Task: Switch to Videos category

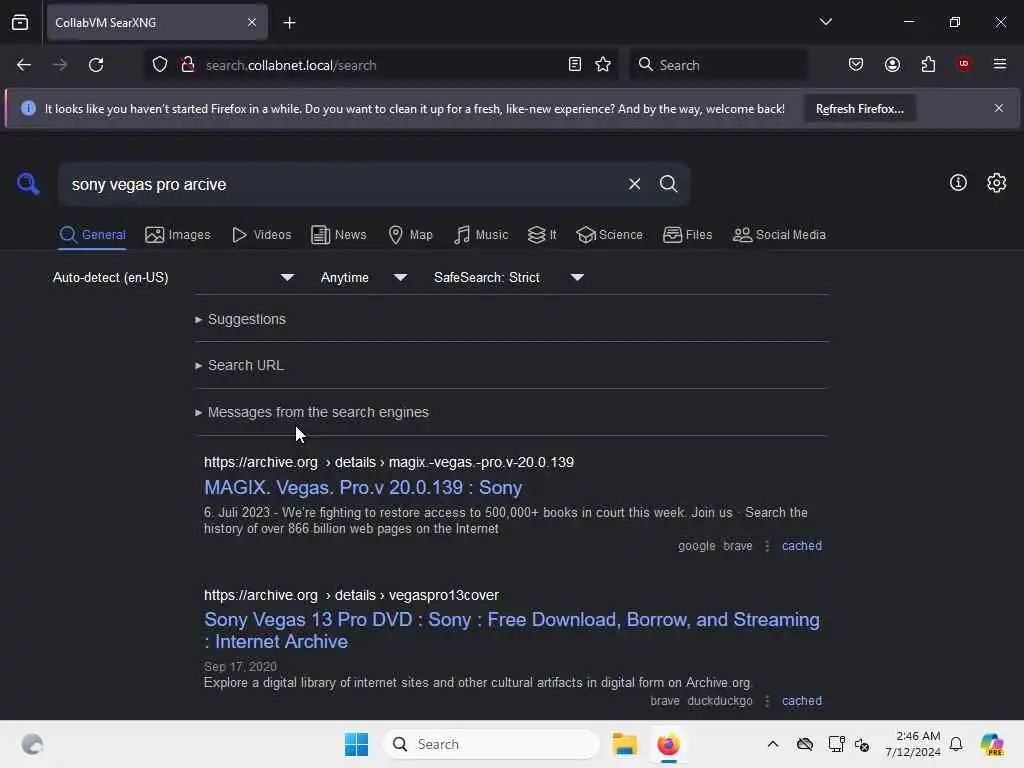Action: point(262,235)
